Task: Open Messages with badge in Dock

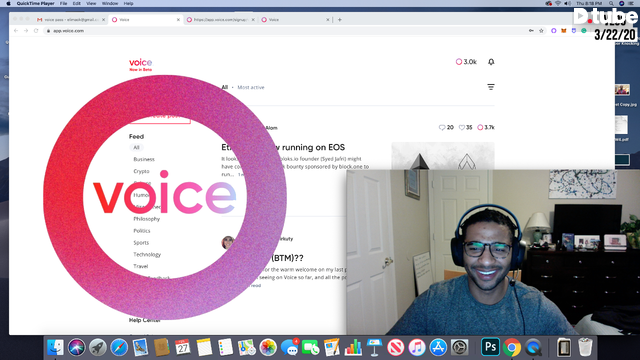Action: click(289, 348)
